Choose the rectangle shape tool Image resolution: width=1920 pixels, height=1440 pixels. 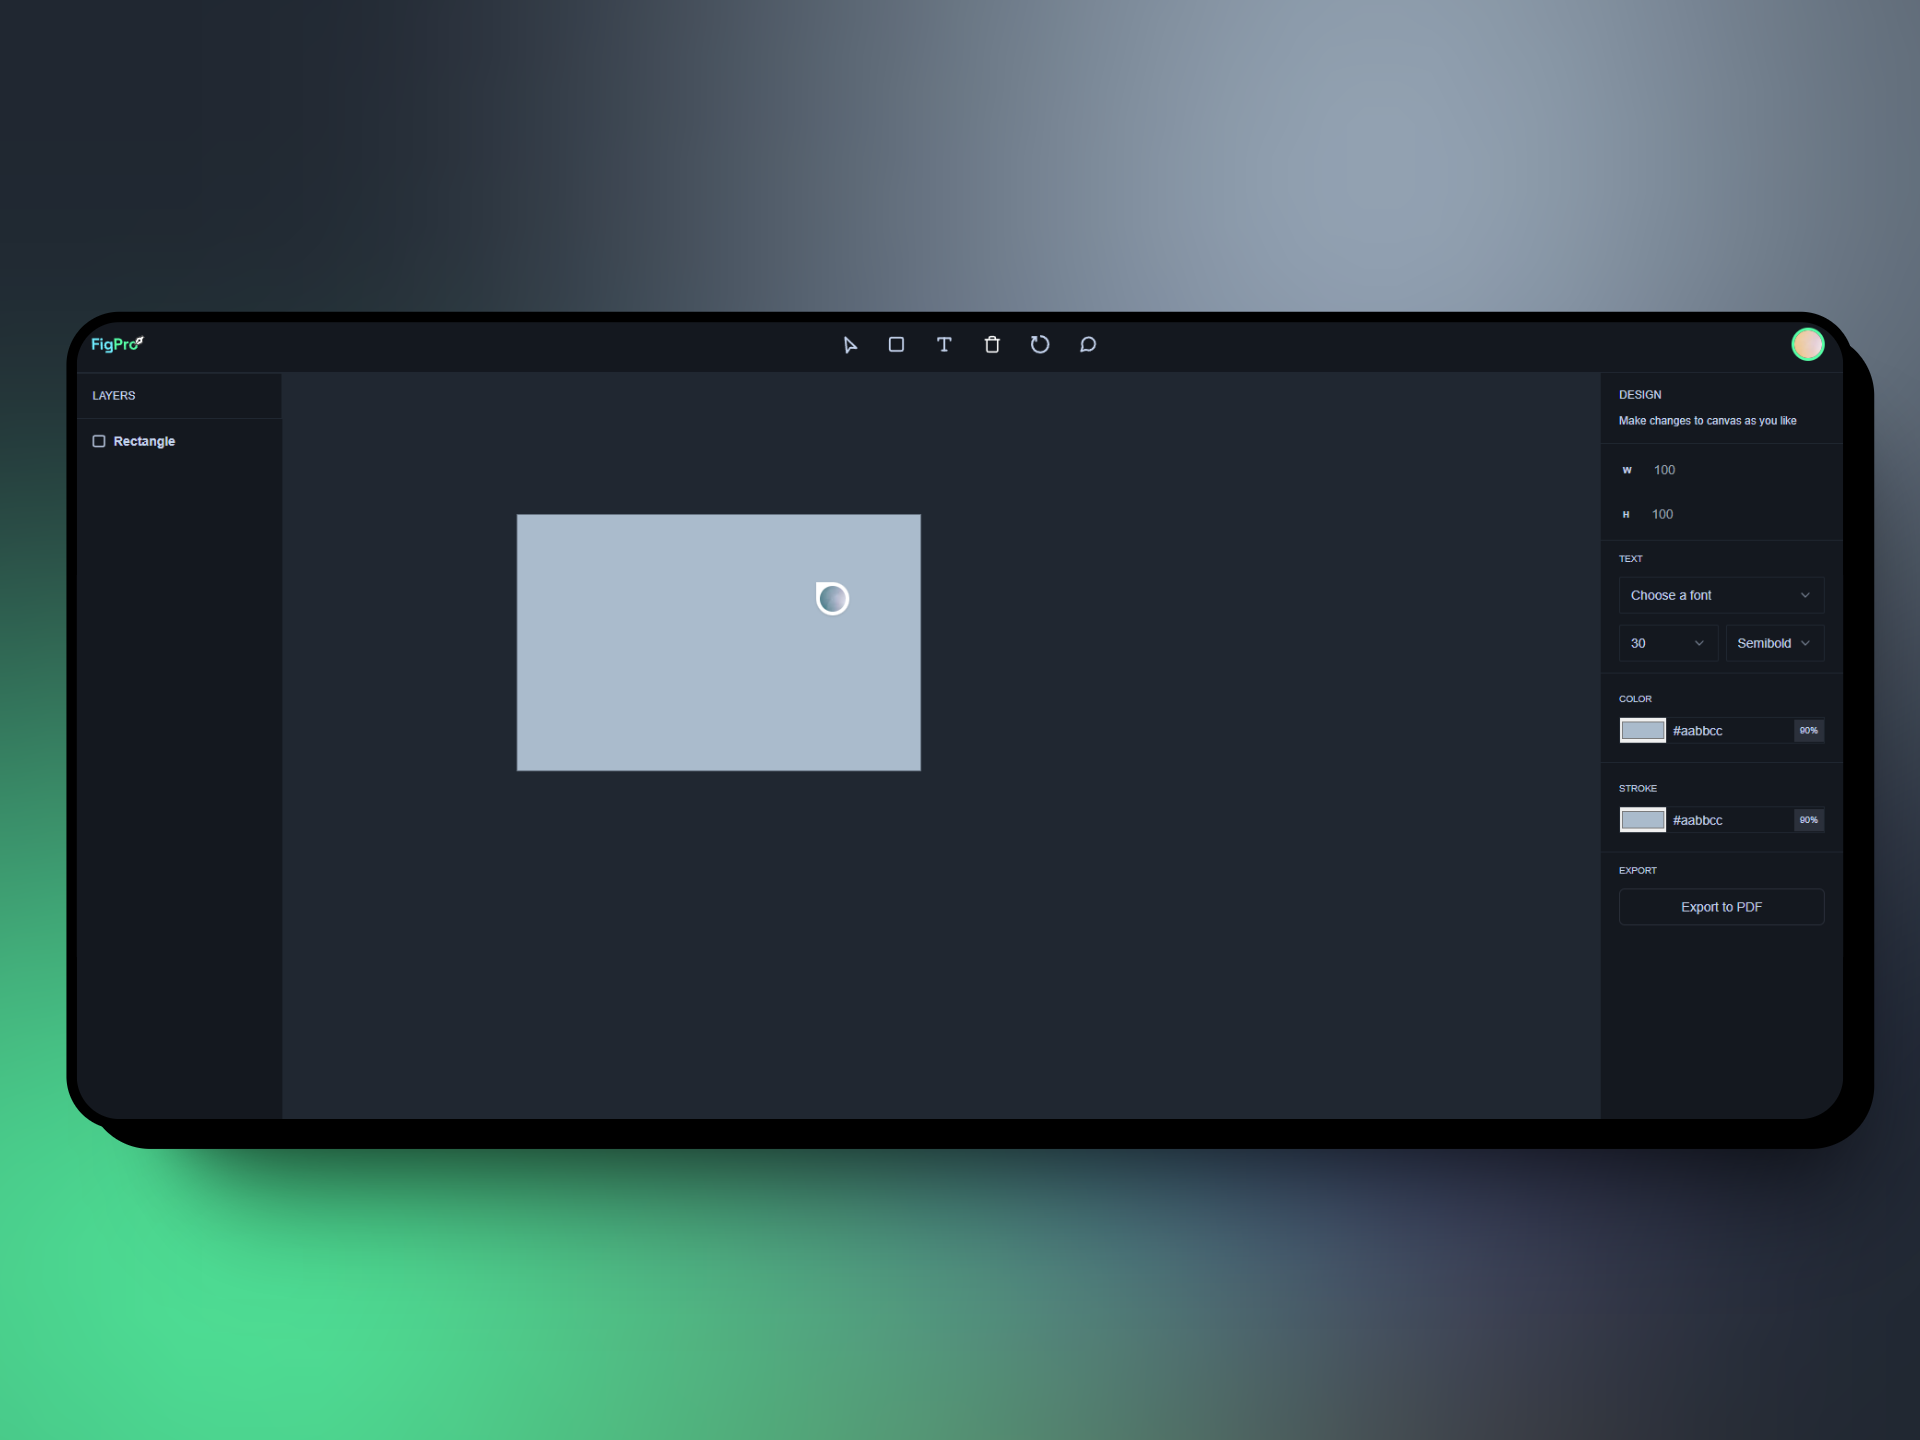896,345
